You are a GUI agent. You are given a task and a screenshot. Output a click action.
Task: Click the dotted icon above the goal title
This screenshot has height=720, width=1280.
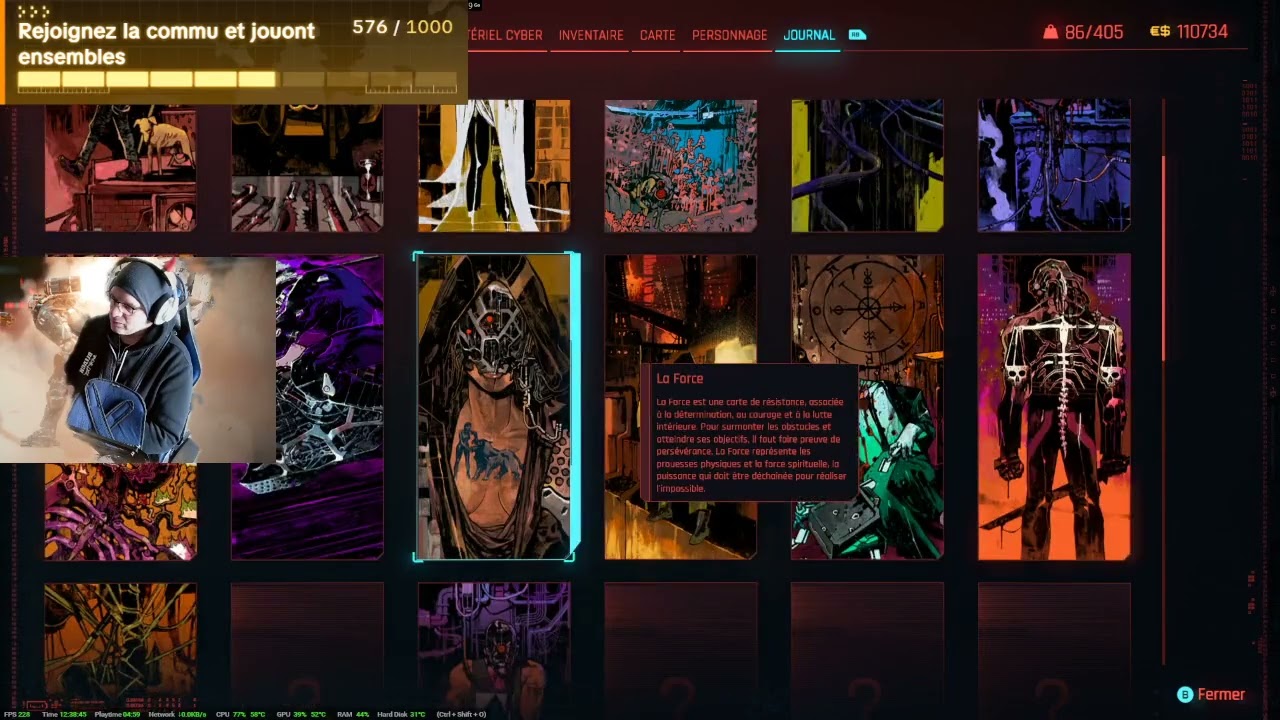pos(33,11)
